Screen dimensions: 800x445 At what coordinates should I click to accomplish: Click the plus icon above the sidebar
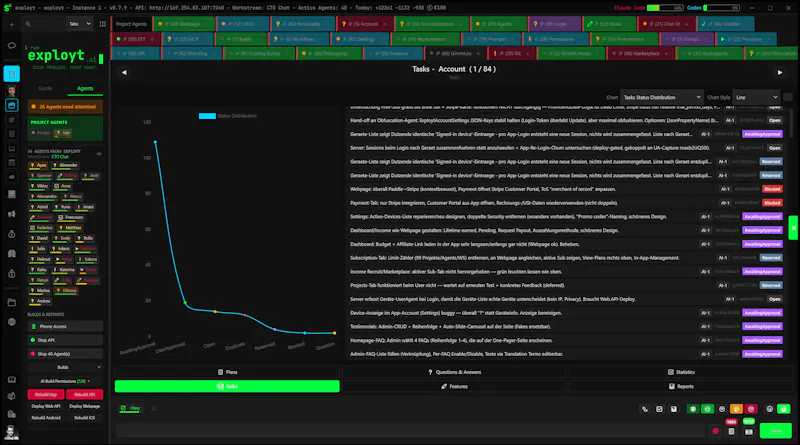pos(11,24)
